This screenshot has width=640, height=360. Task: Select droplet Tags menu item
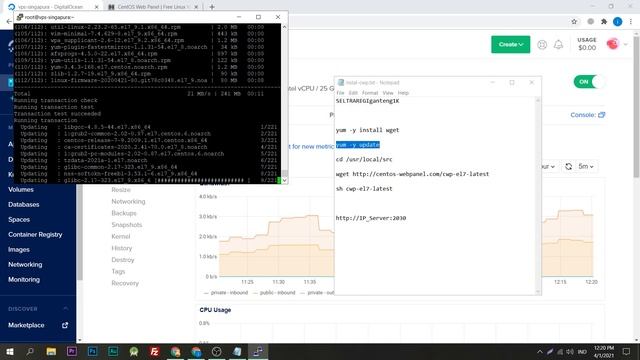pyautogui.click(x=118, y=271)
